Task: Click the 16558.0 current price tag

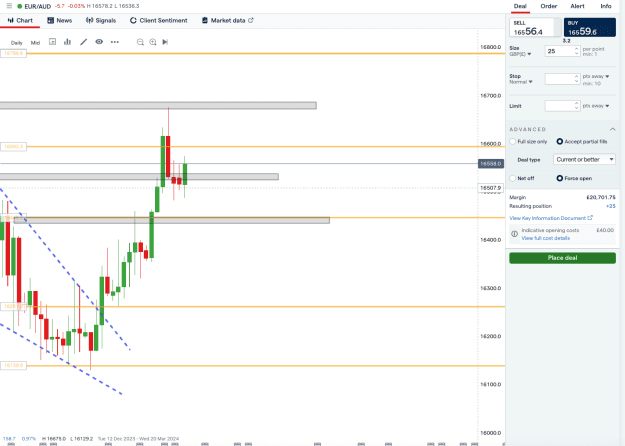Action: click(491, 164)
